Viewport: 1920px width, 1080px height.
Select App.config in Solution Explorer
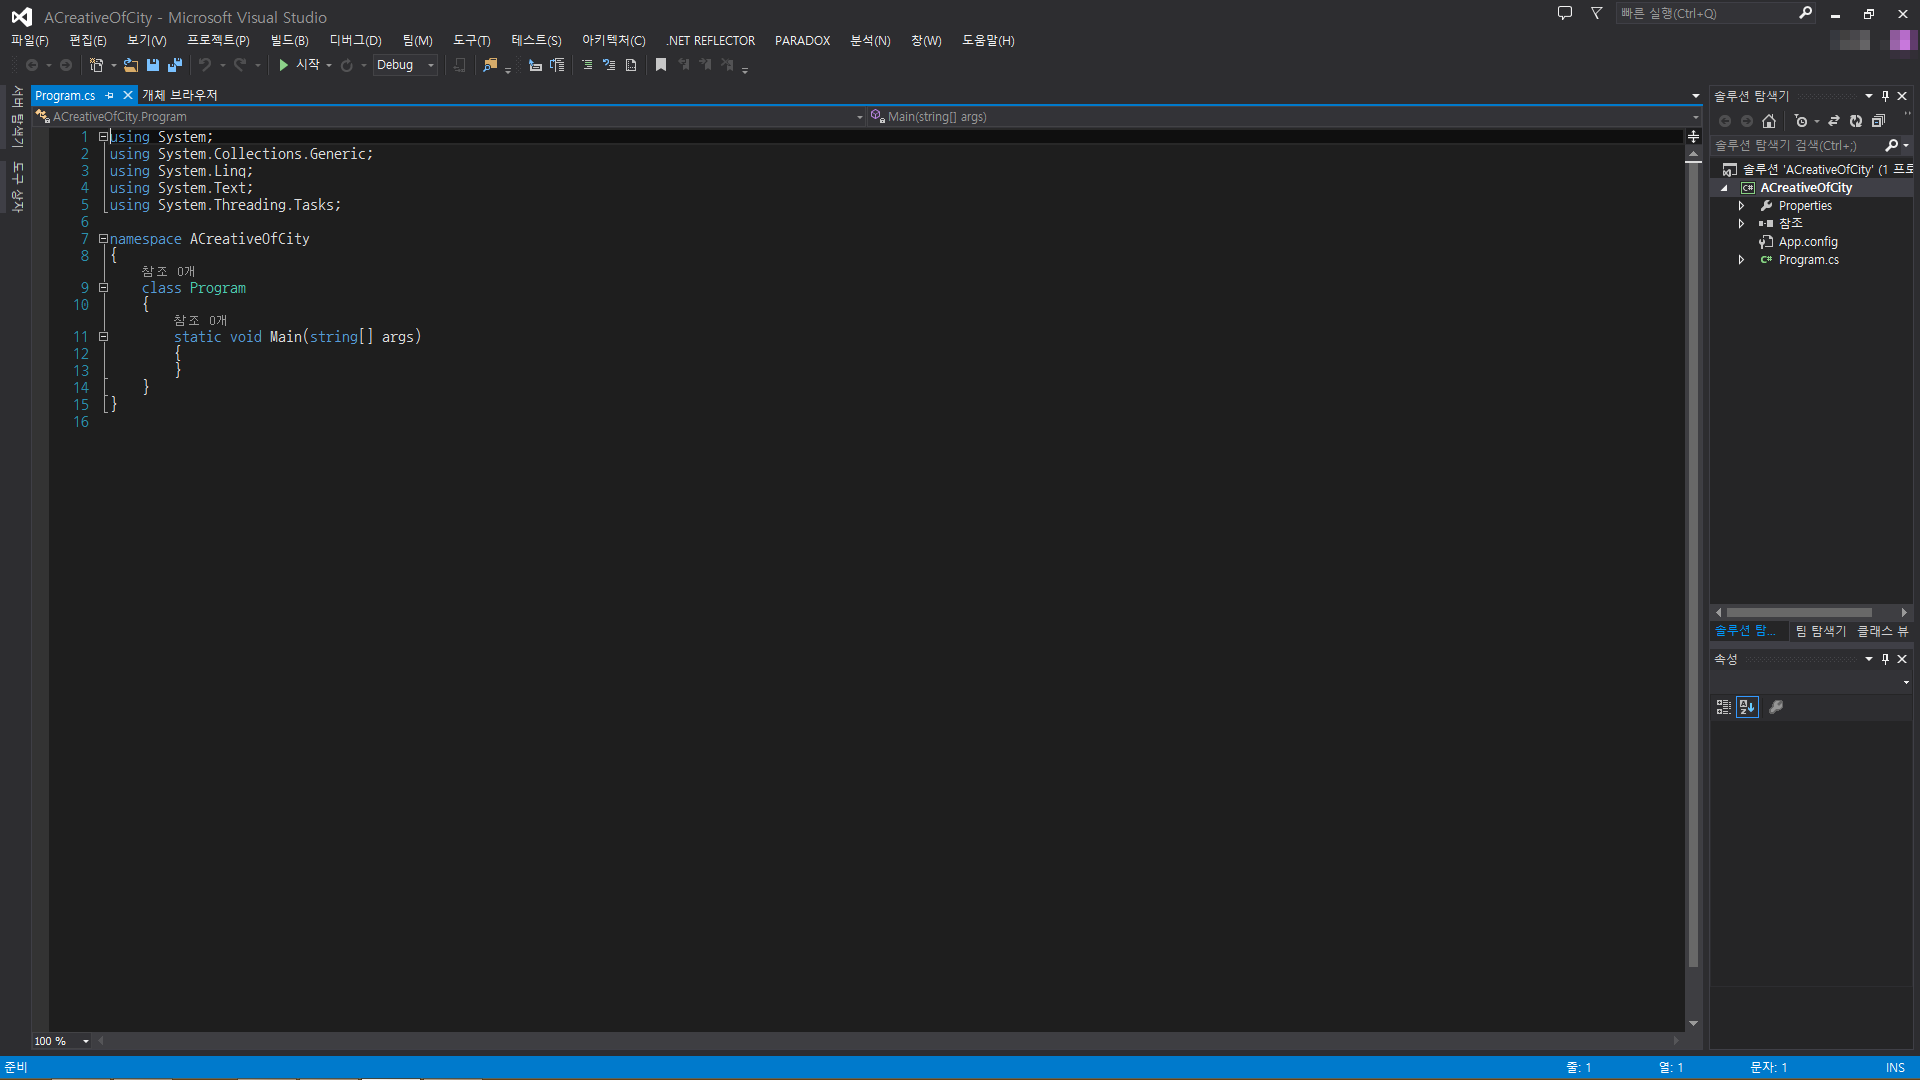tap(1807, 242)
